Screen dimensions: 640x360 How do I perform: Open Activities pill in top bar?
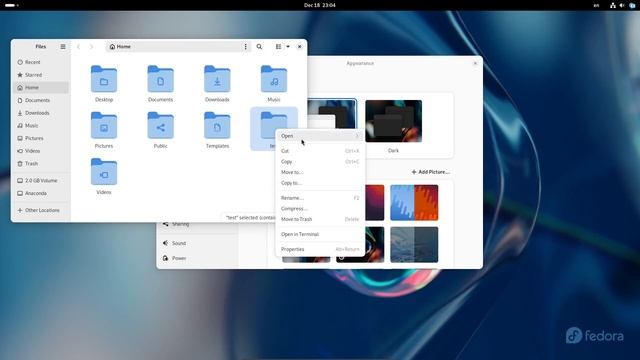click(11, 5)
